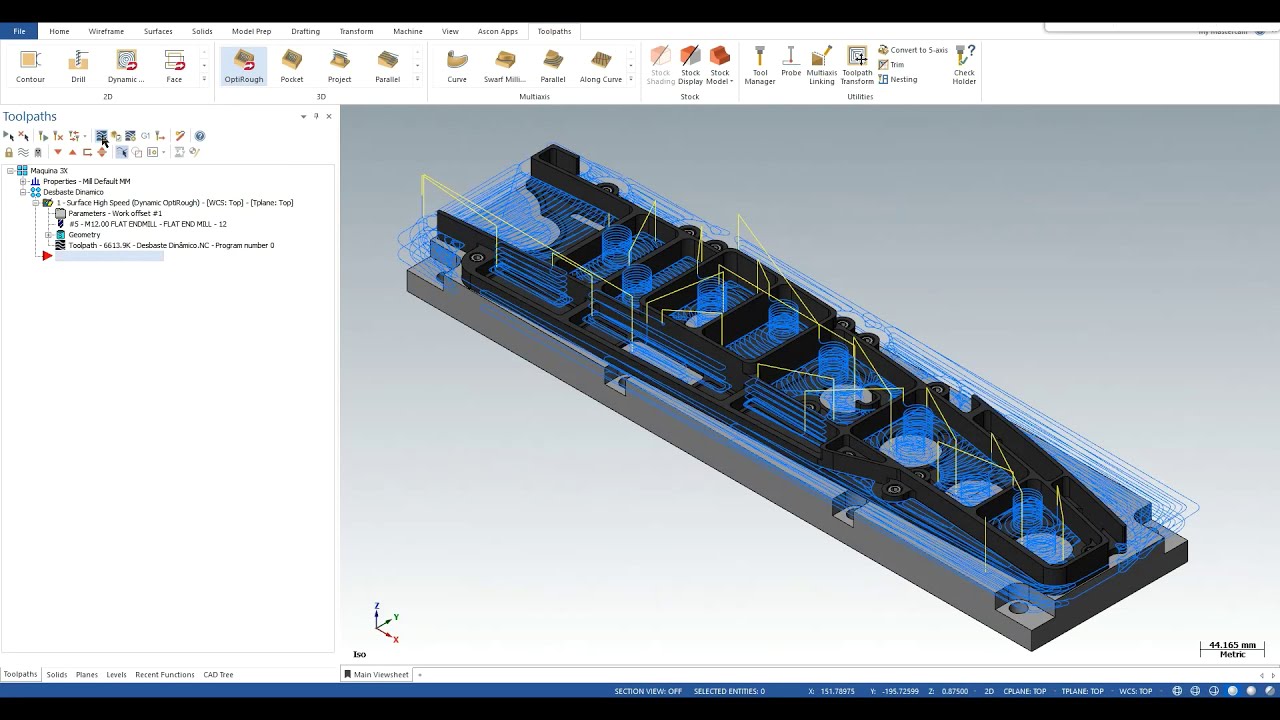Screen dimensions: 1280x720
Task: Open Toolpath Transform utility
Action: click(x=857, y=66)
